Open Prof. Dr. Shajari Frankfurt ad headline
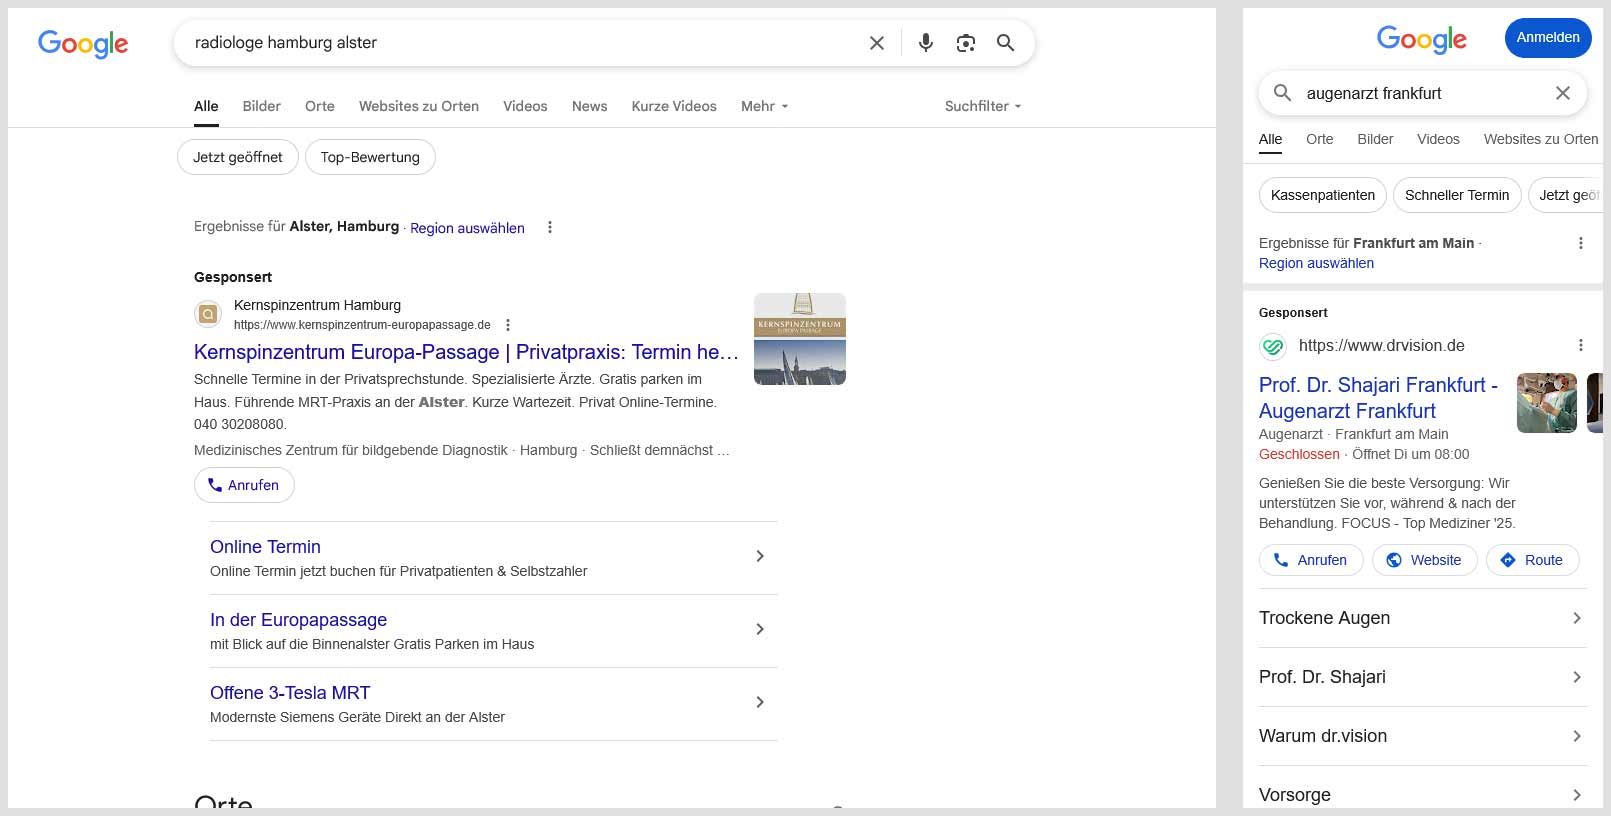The height and width of the screenshot is (816, 1611). click(x=1378, y=398)
